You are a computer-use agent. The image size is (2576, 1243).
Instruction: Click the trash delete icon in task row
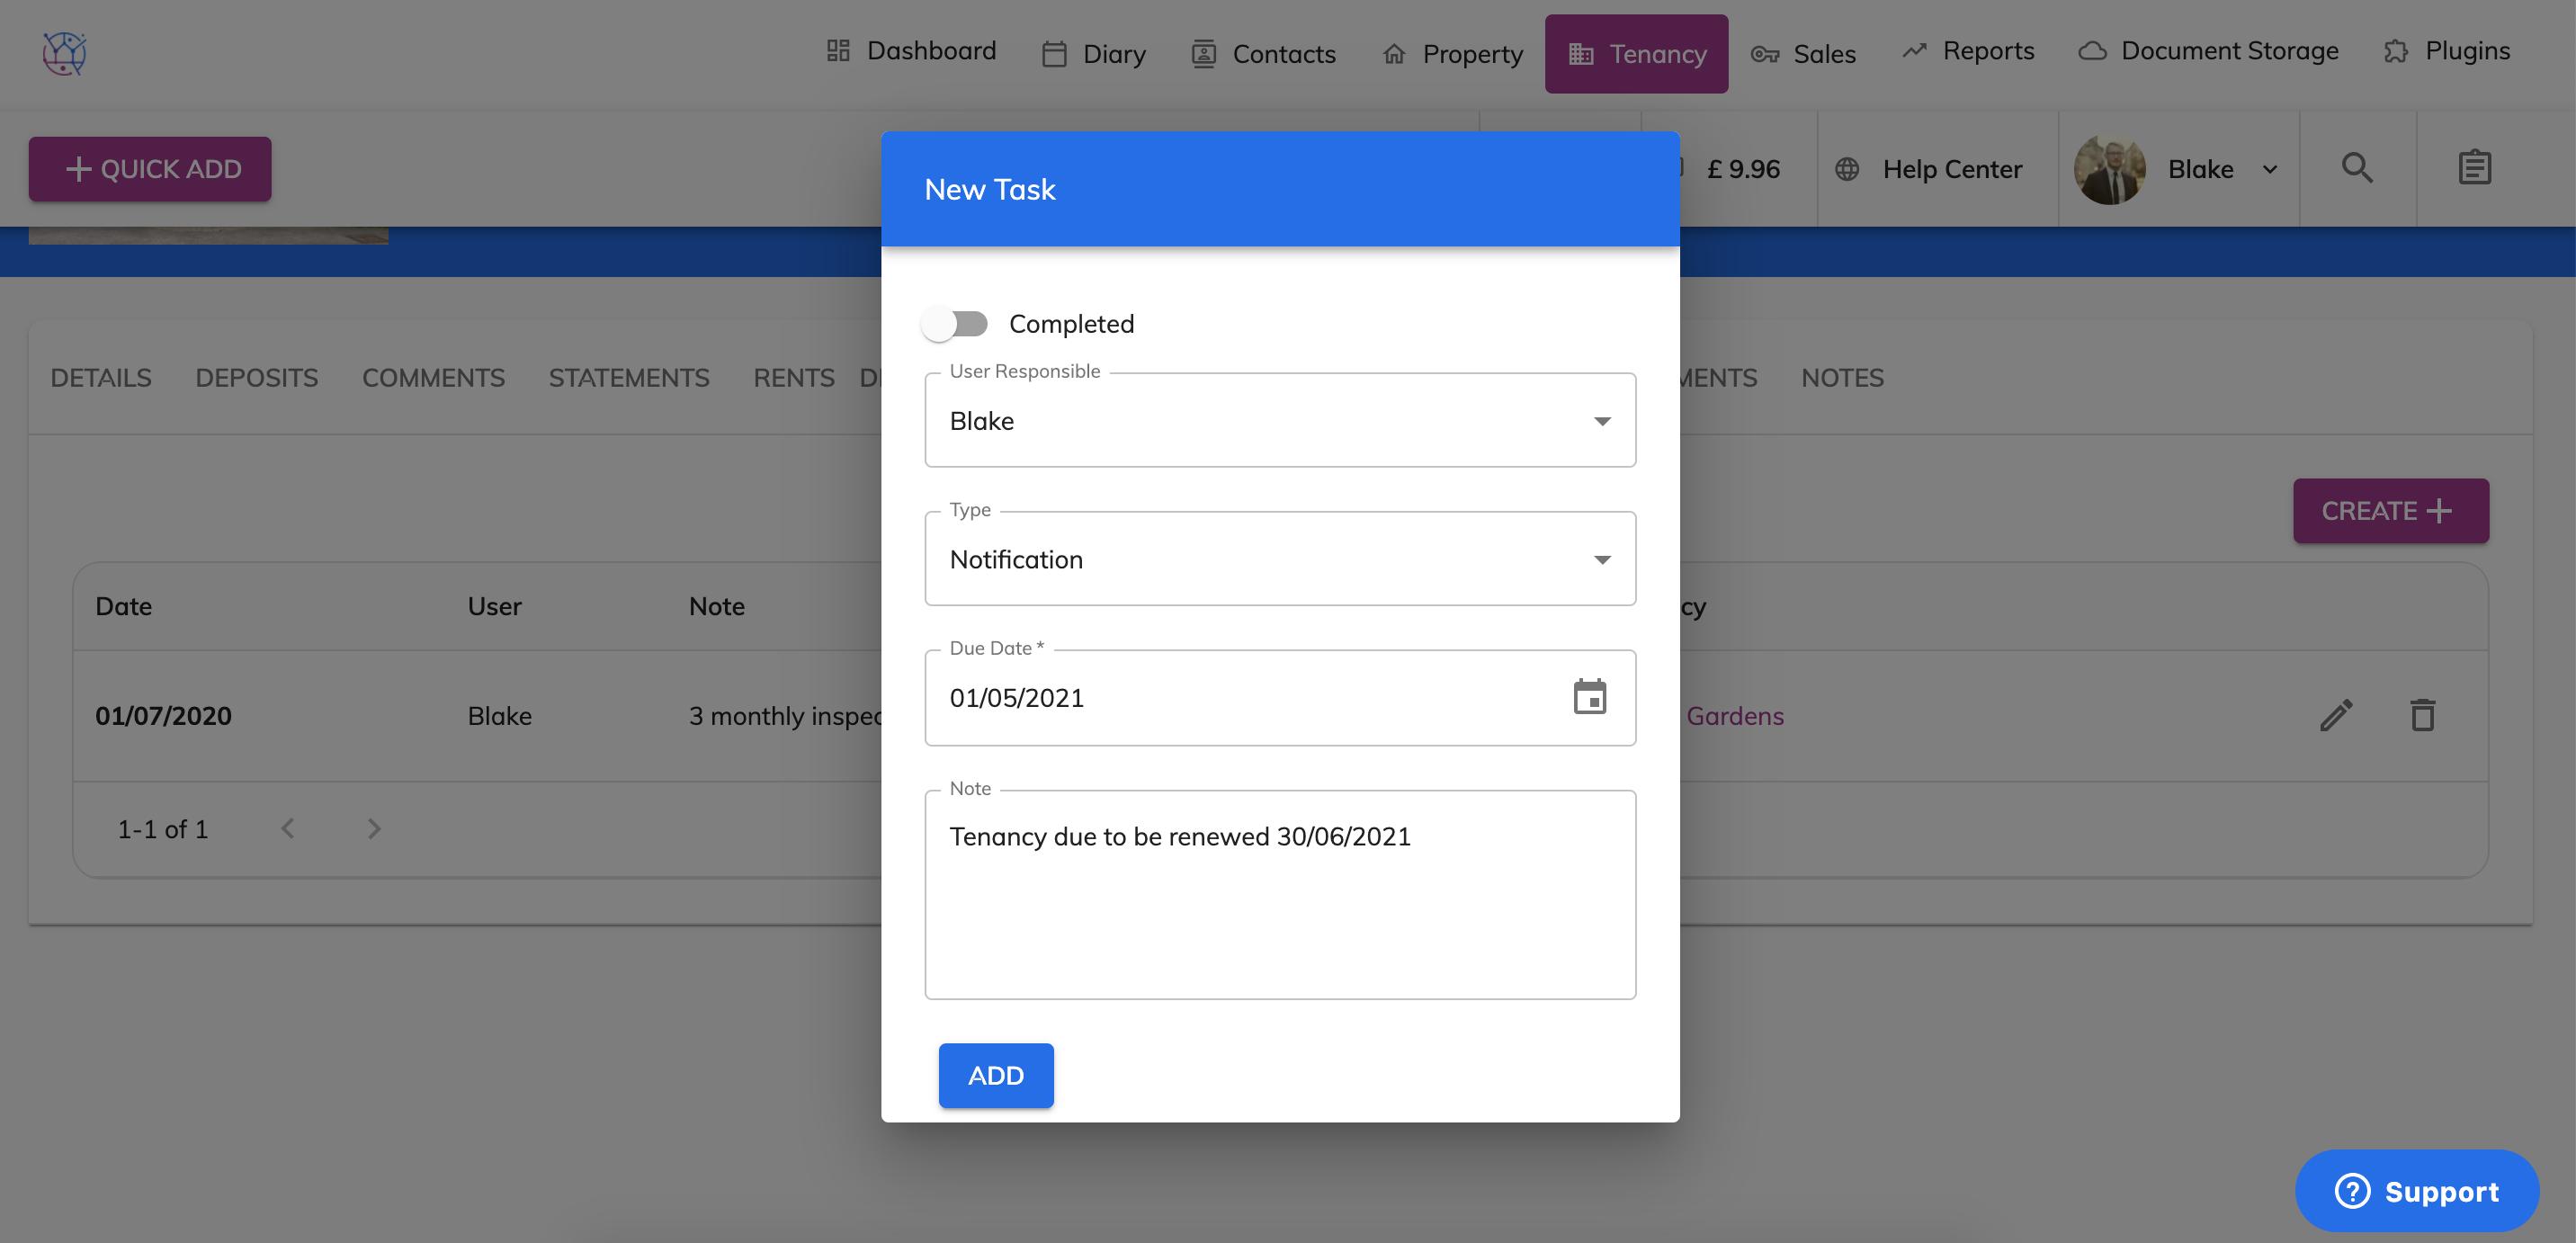(x=2422, y=715)
